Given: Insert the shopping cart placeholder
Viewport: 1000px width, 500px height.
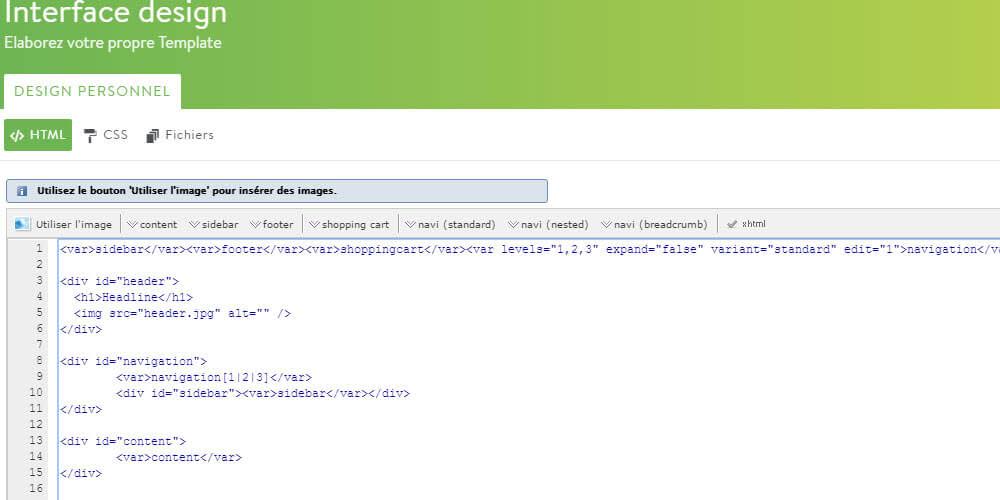Looking at the screenshot, I should tap(349, 224).
